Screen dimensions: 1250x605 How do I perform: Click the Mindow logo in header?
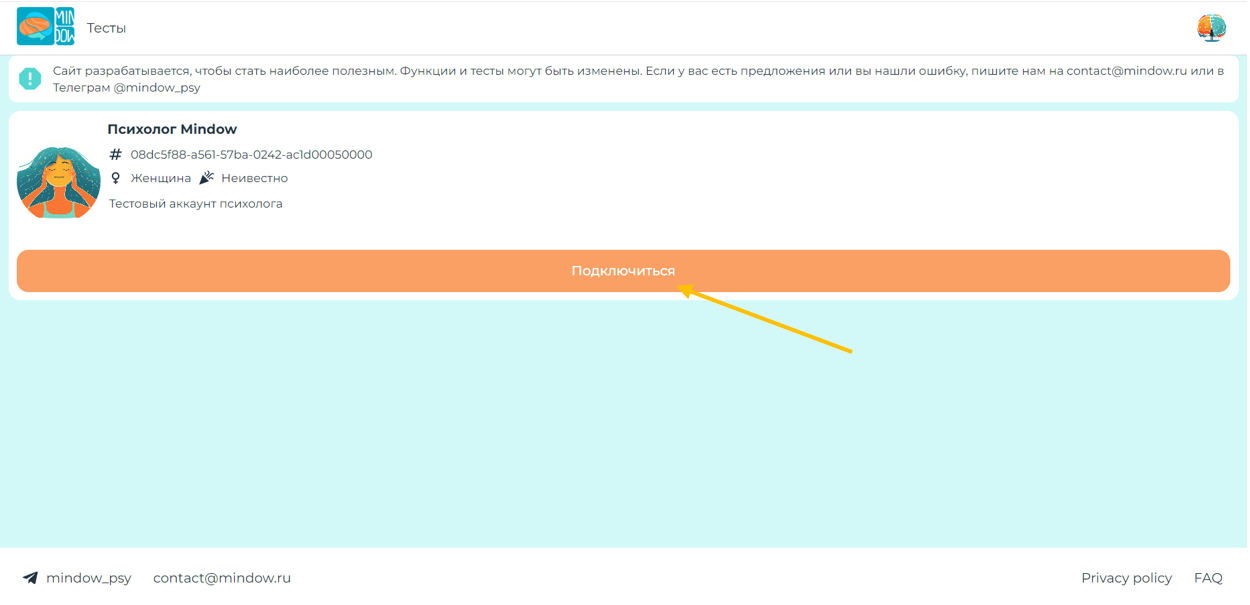(46, 27)
